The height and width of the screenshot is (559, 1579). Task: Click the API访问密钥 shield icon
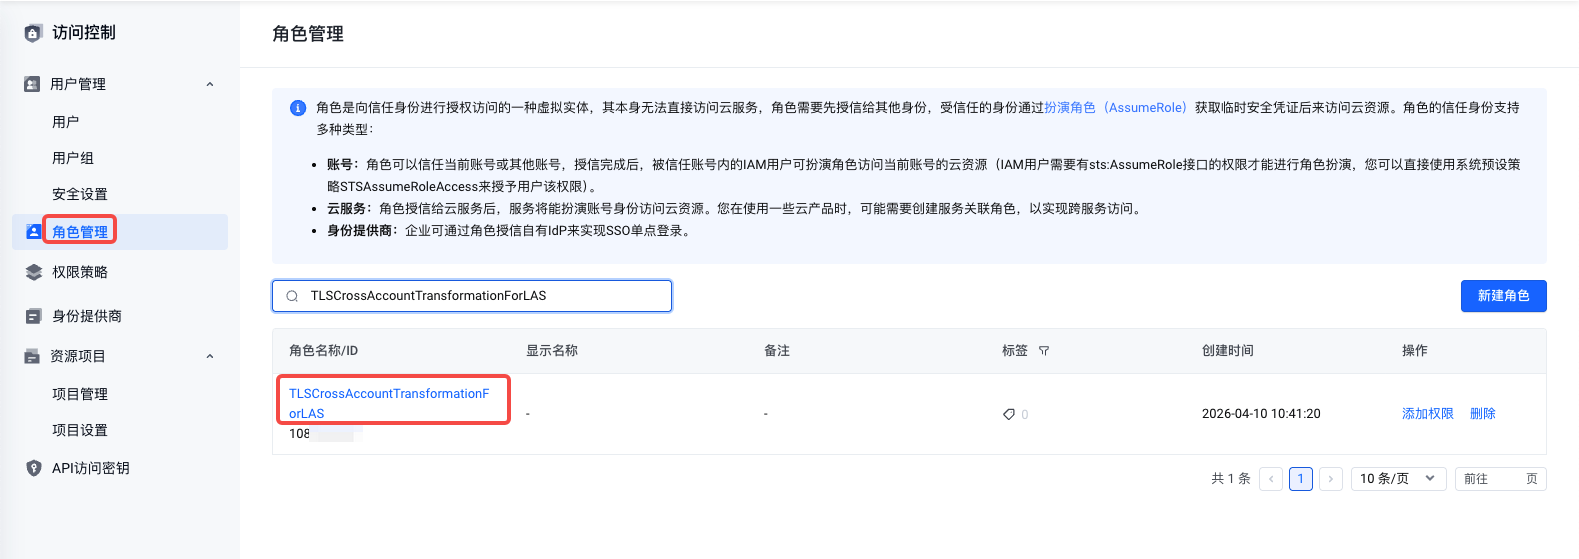pyautogui.click(x=33, y=468)
